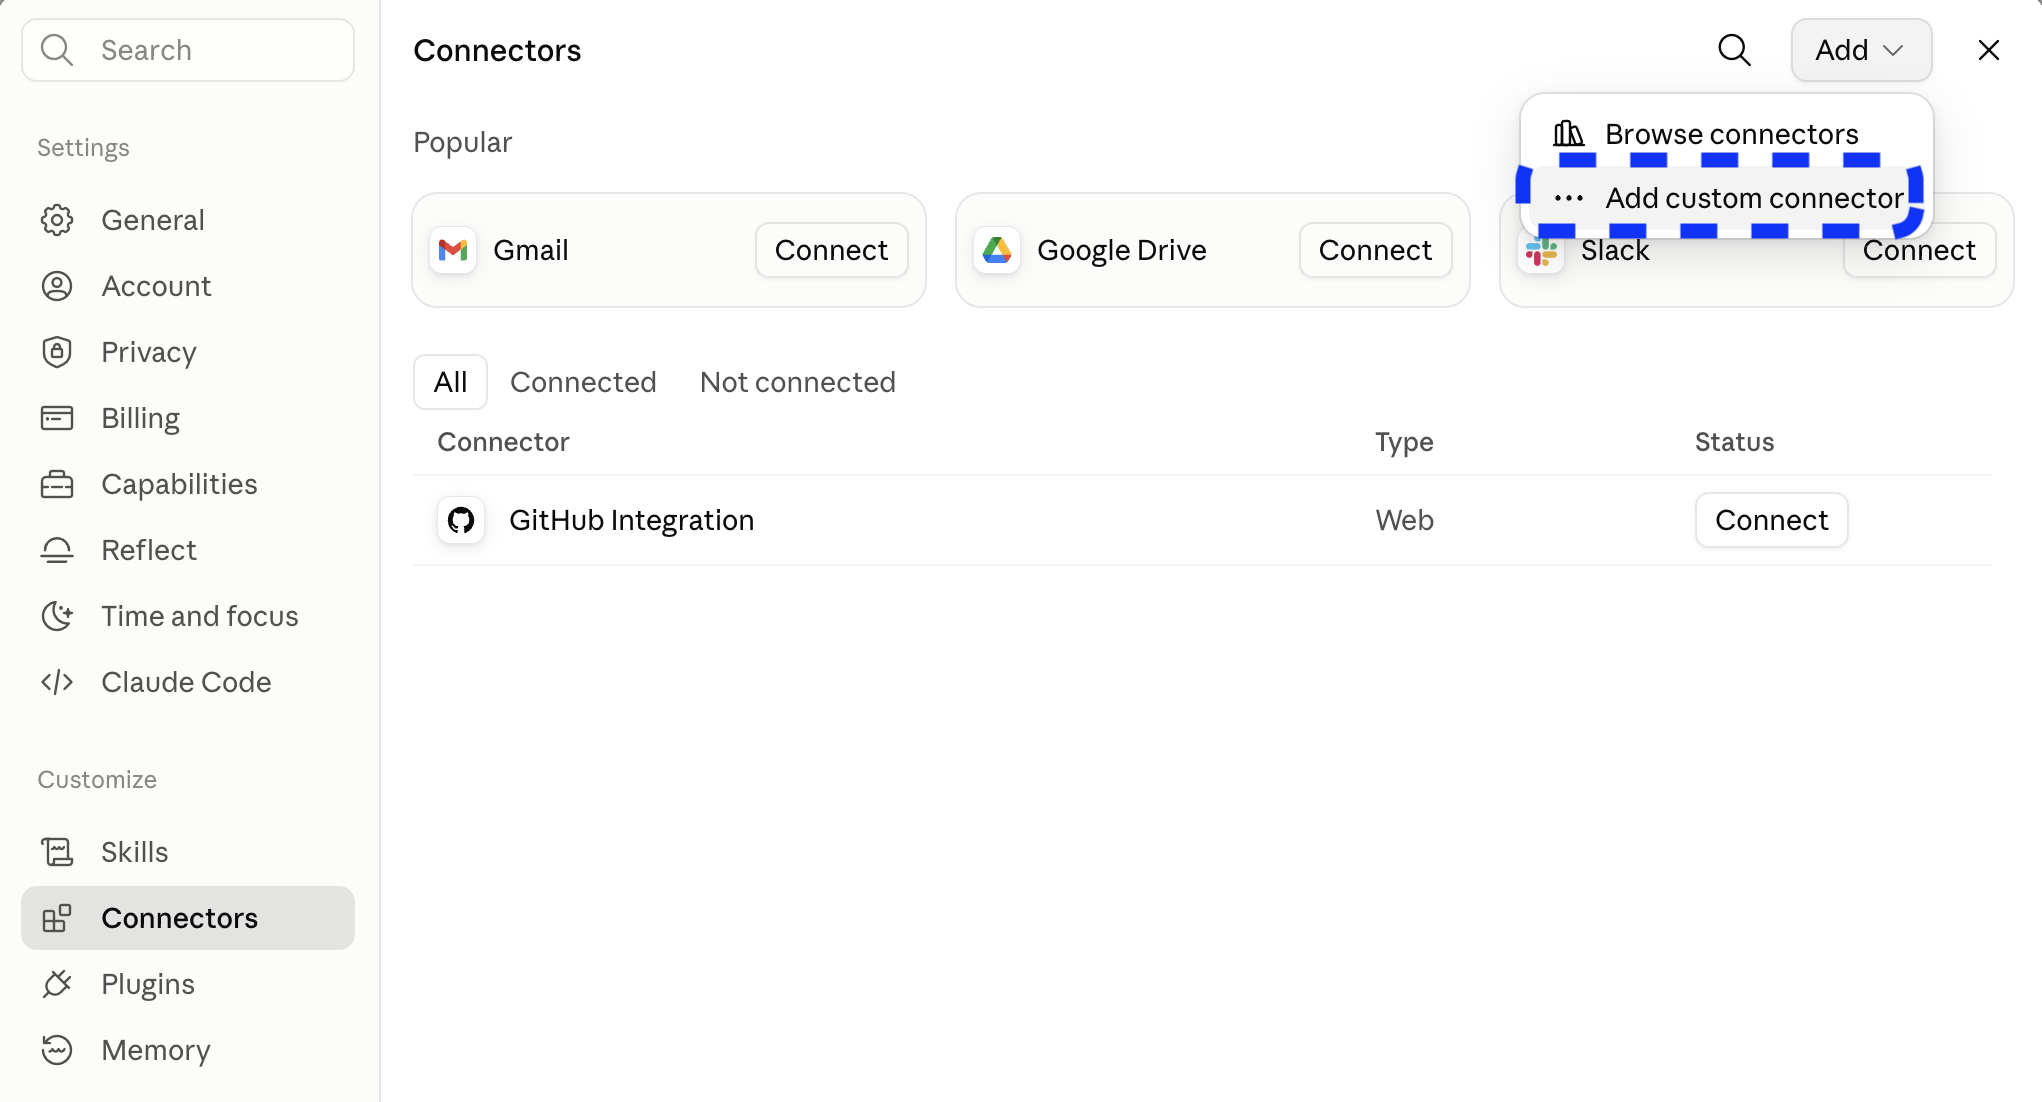Viewport: 2042px width, 1102px height.
Task: Click the Capabilities briefcase icon
Action: coord(57,484)
